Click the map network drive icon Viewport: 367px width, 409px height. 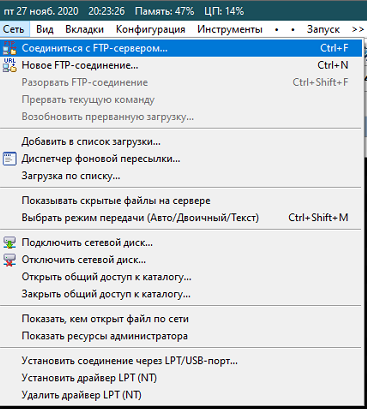[x=9, y=243]
